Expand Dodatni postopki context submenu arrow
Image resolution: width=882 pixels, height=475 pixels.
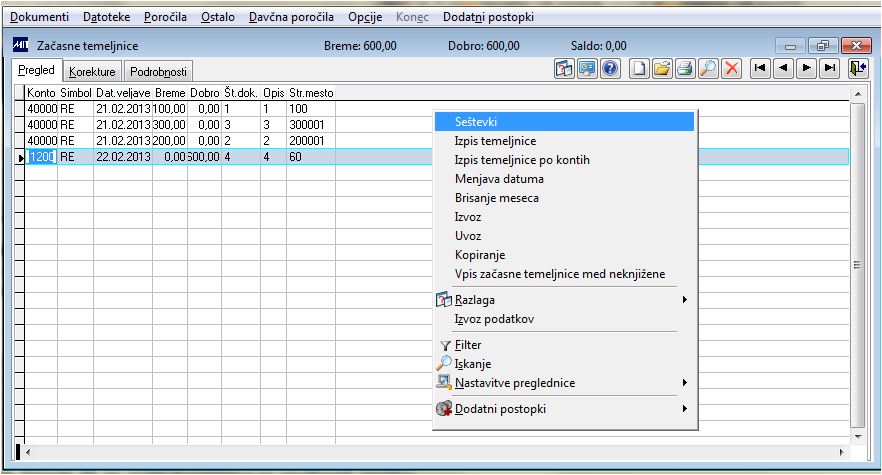(x=685, y=409)
